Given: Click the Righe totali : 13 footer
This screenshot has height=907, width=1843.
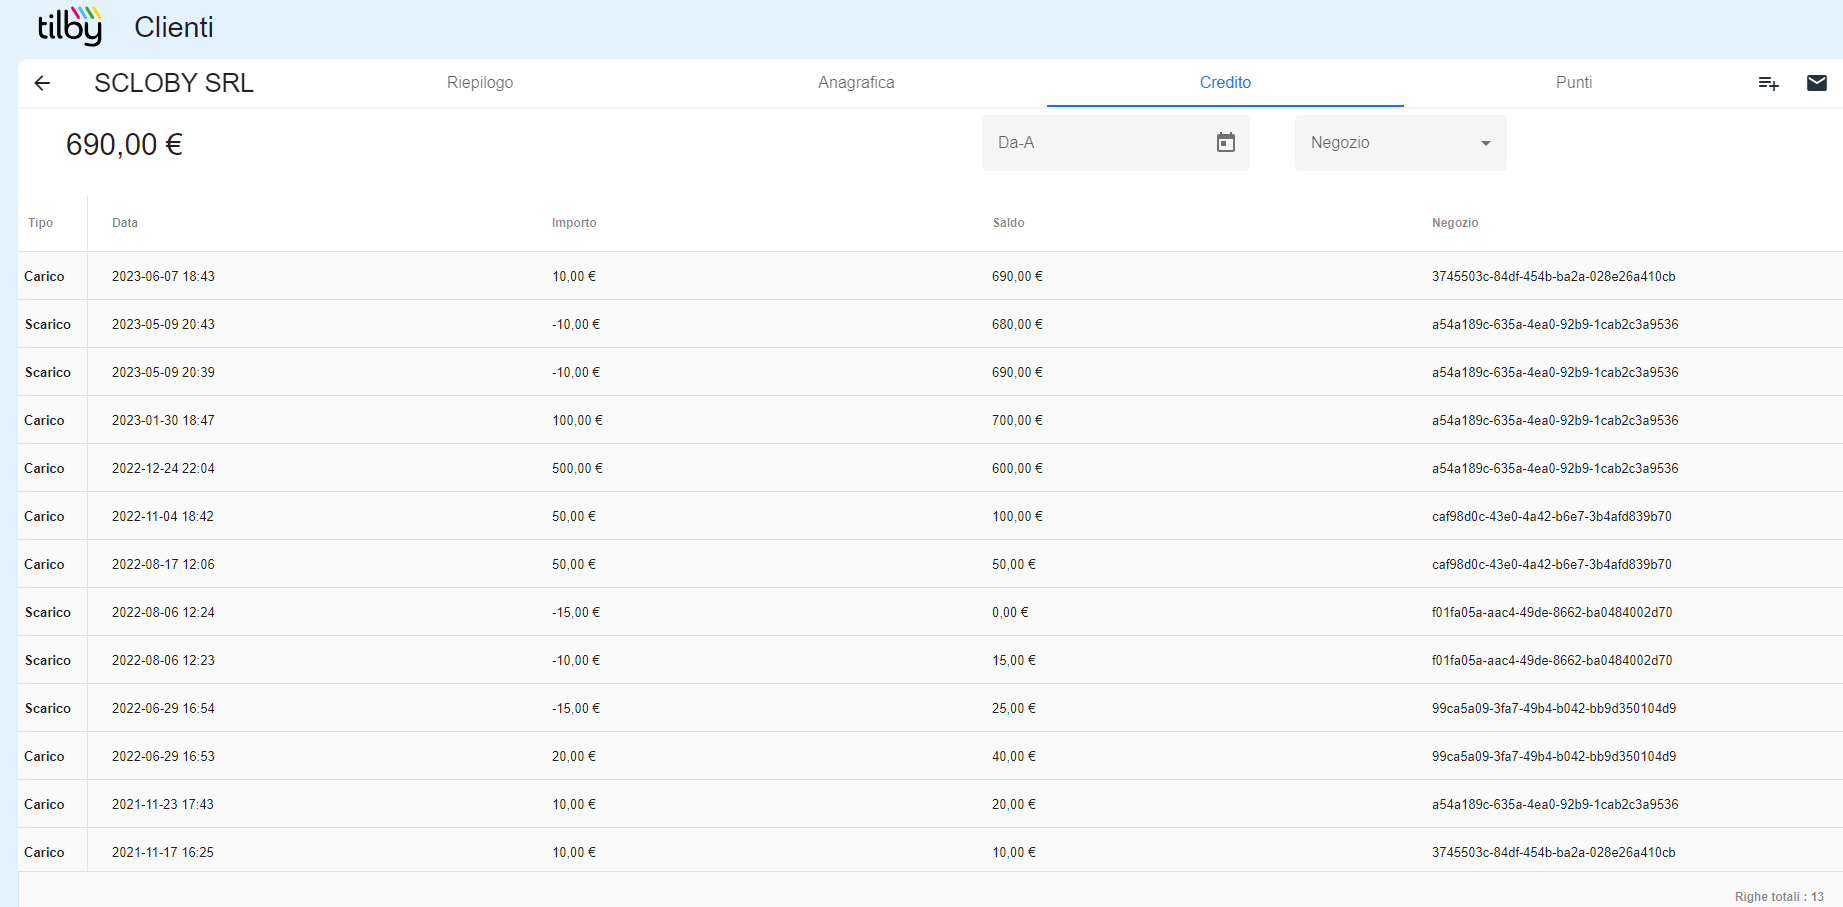Looking at the screenshot, I should (1779, 897).
